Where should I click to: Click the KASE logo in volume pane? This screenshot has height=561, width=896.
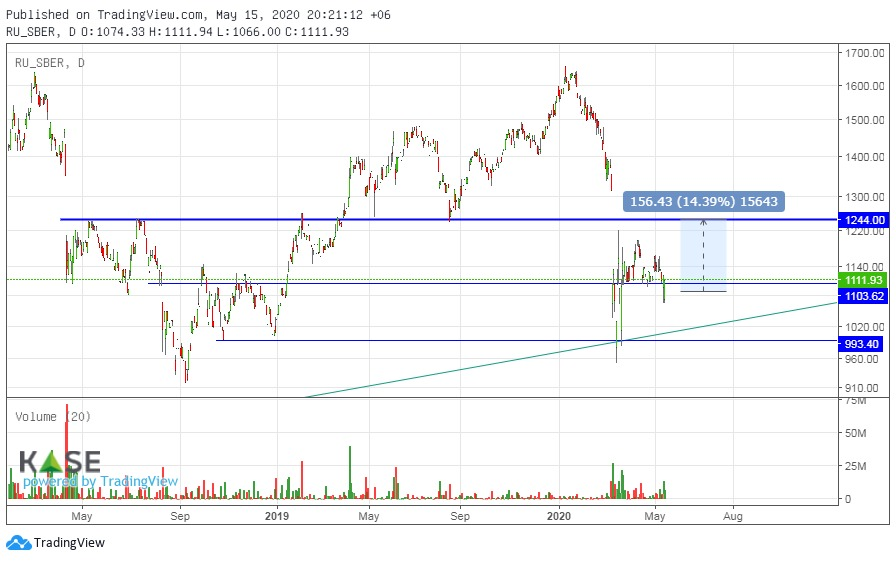coord(60,462)
